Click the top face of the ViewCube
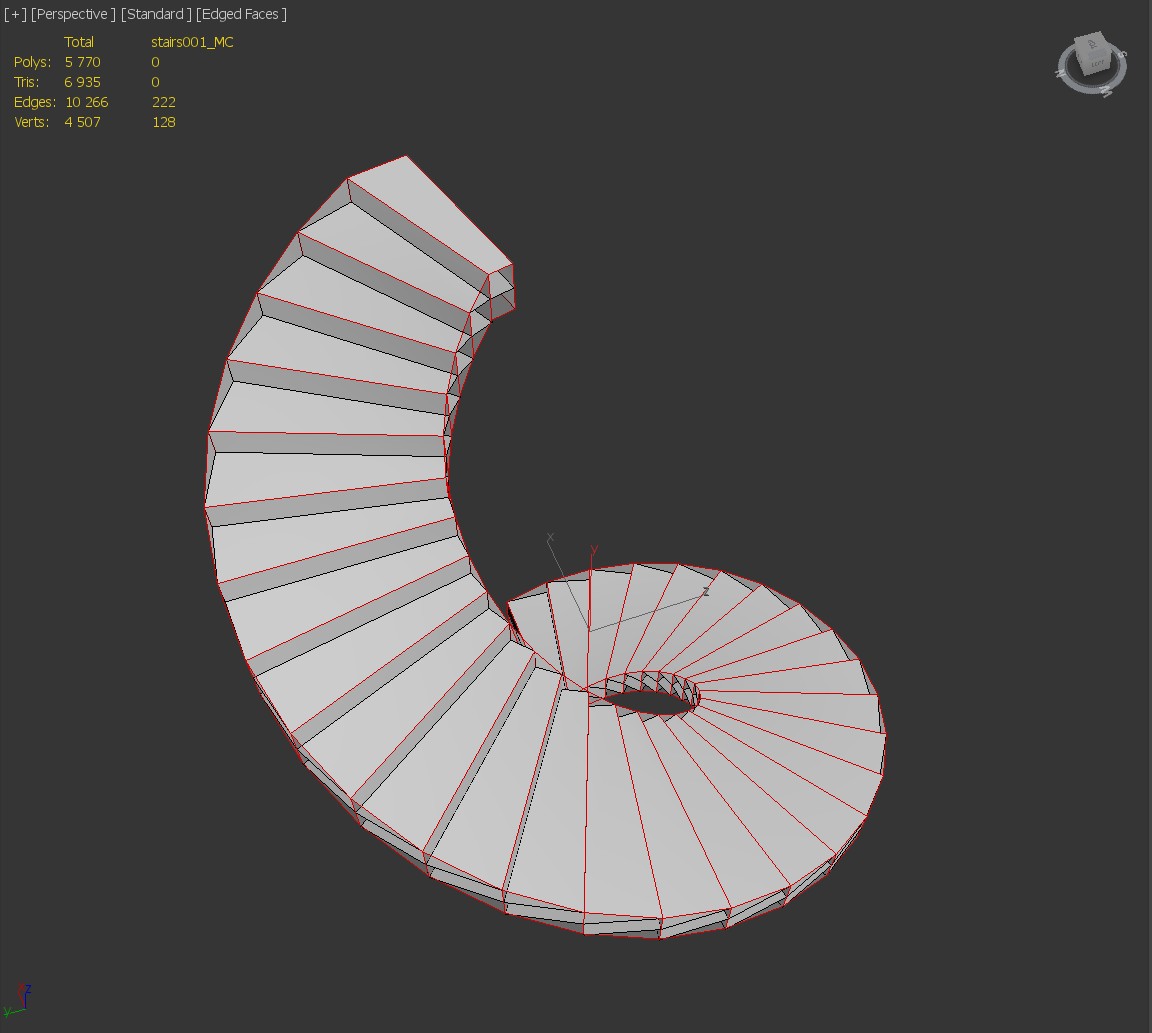 1090,44
